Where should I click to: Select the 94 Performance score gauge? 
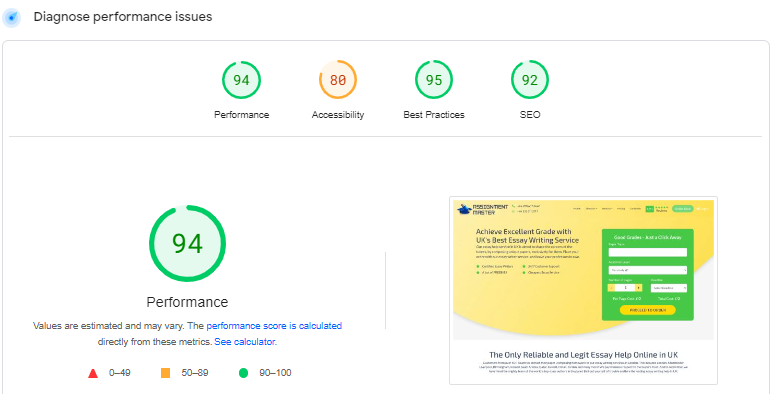(241, 80)
